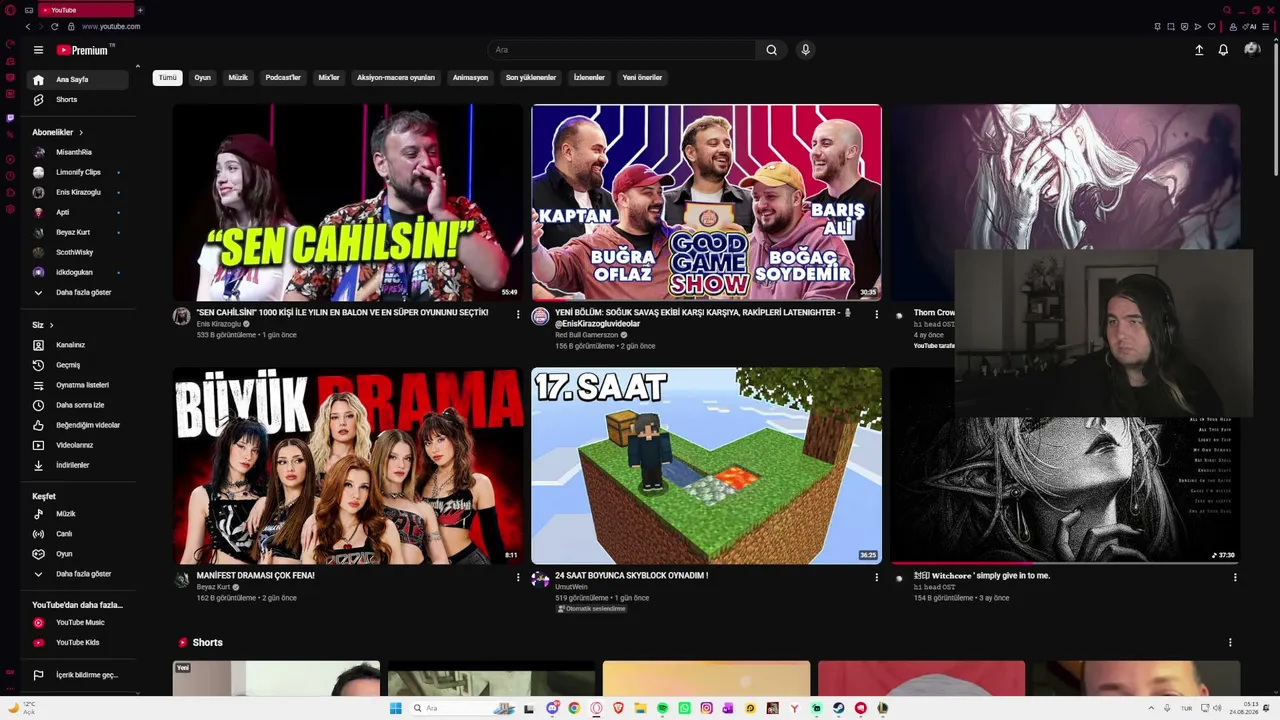Play the 17. SAAT Skyblock thumbnail
1280x720 pixels.
click(x=706, y=465)
